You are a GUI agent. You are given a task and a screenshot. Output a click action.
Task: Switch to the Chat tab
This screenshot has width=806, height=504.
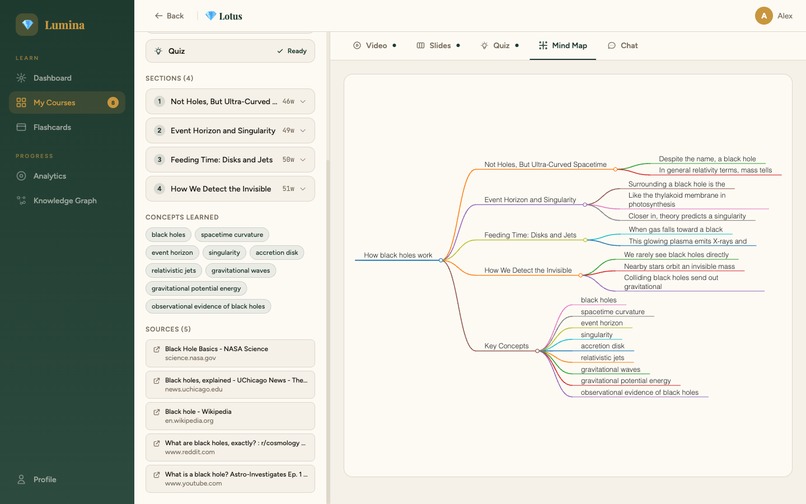(x=622, y=45)
